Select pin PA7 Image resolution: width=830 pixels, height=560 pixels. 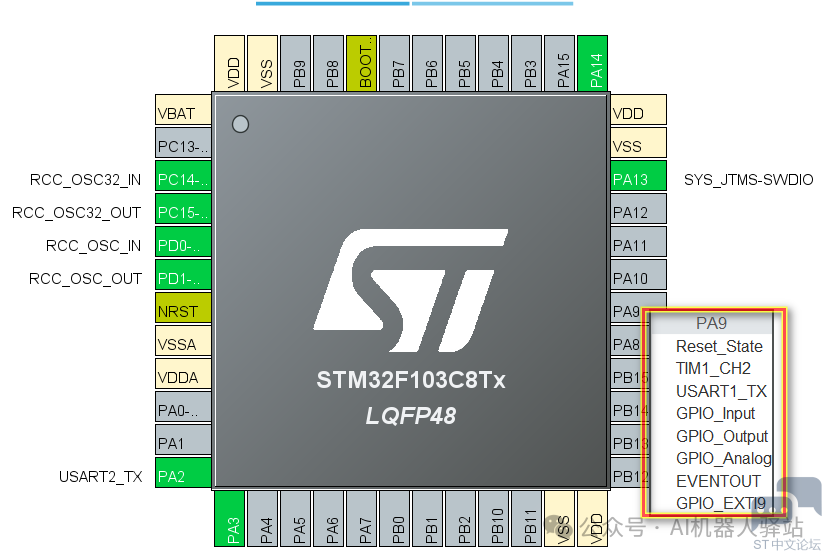click(362, 519)
